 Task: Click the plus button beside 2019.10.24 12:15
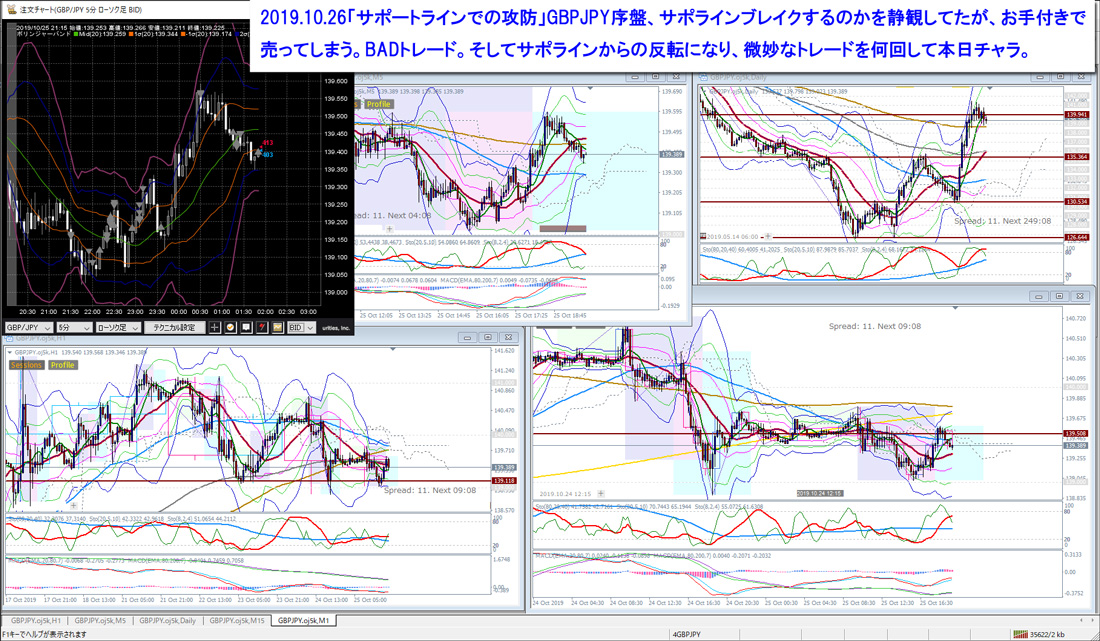click(x=601, y=494)
